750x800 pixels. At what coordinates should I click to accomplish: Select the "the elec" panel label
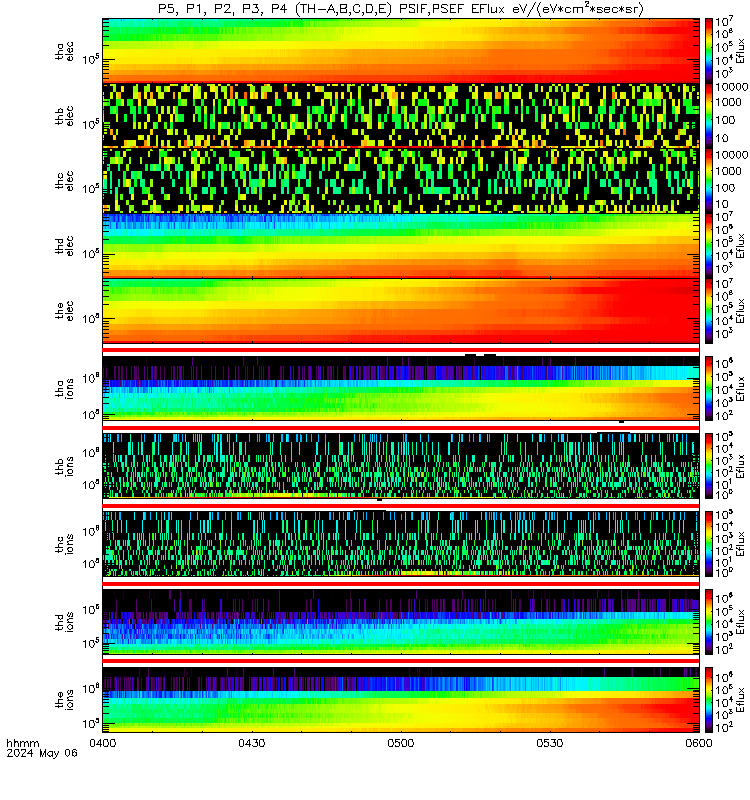[x=64, y=311]
